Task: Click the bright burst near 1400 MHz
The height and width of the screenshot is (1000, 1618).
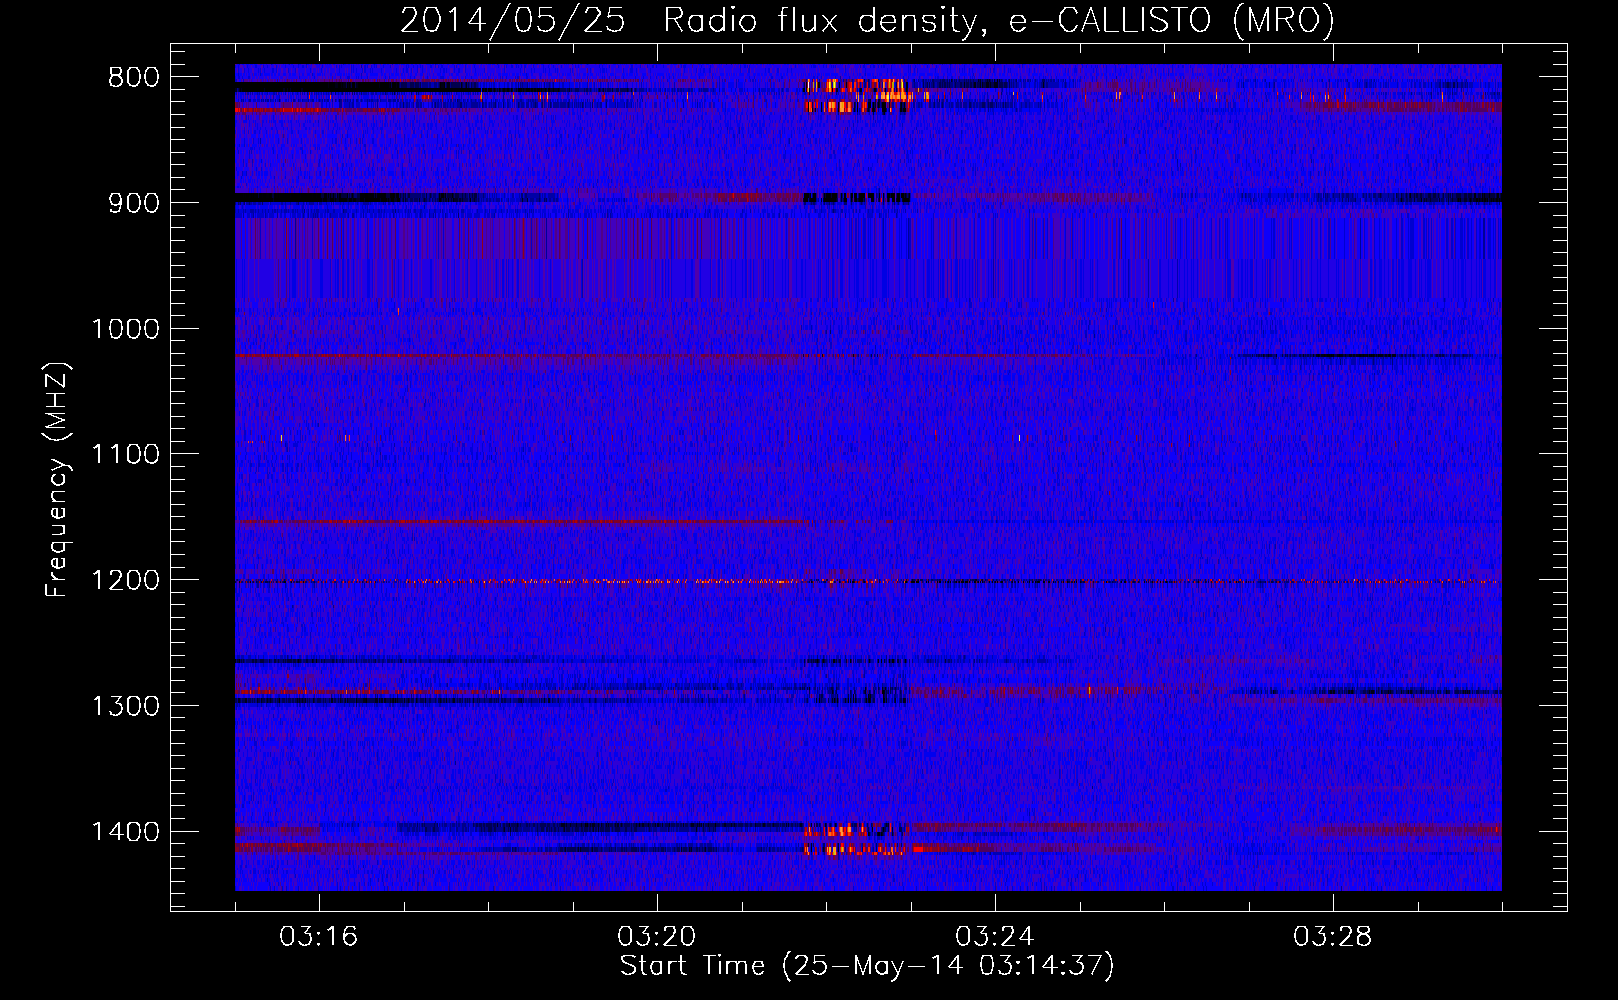Action: click(855, 840)
